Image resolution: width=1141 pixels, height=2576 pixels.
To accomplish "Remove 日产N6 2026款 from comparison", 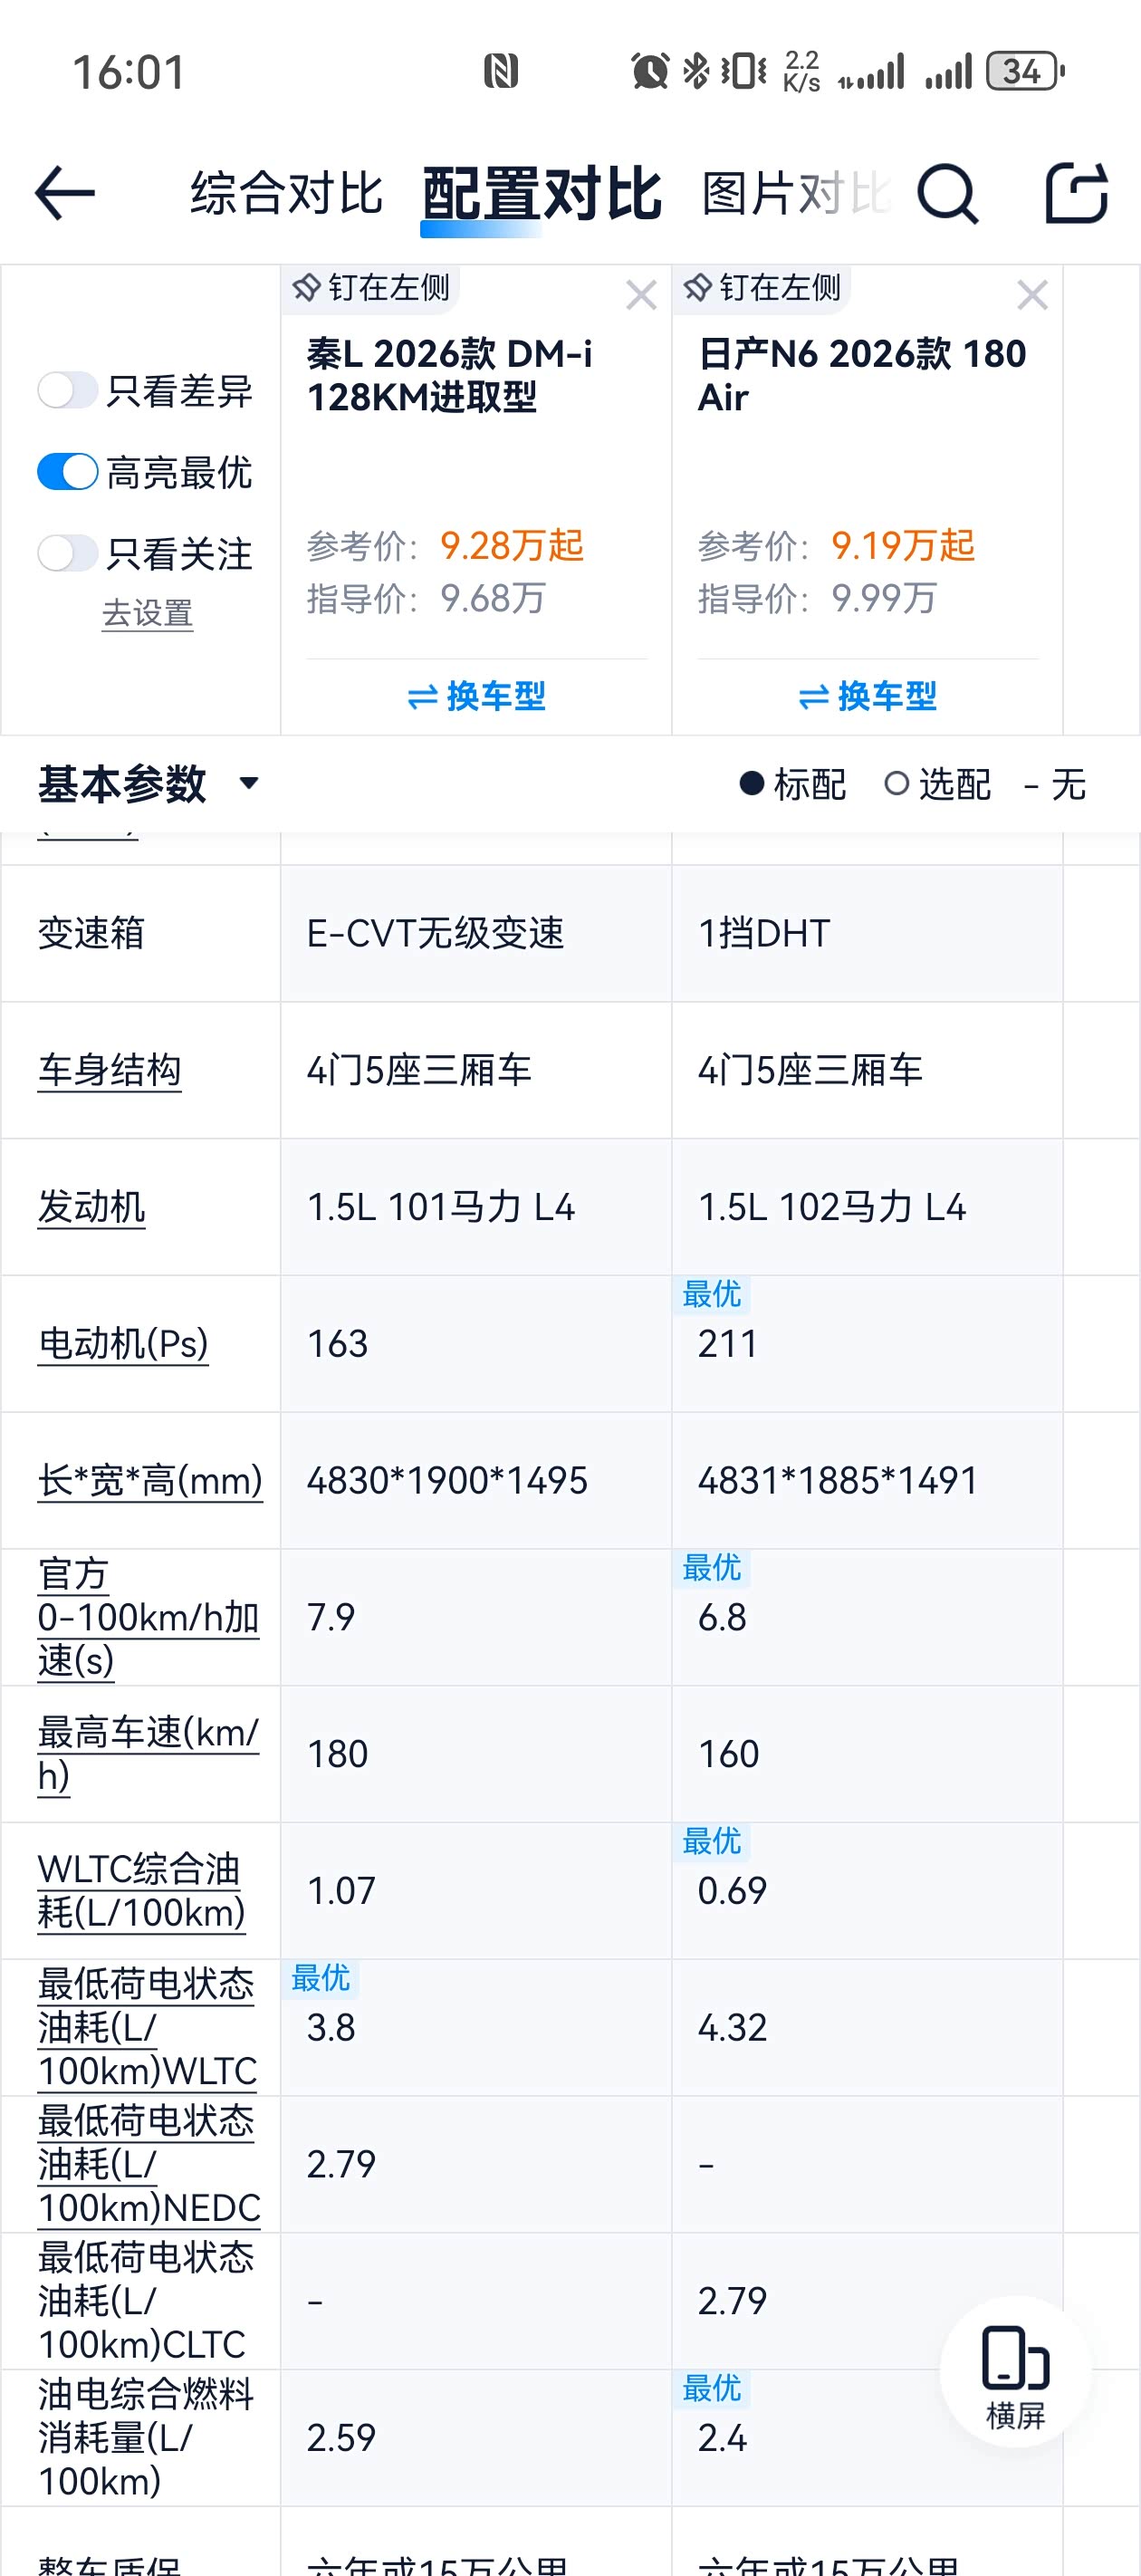I will 1032,295.
